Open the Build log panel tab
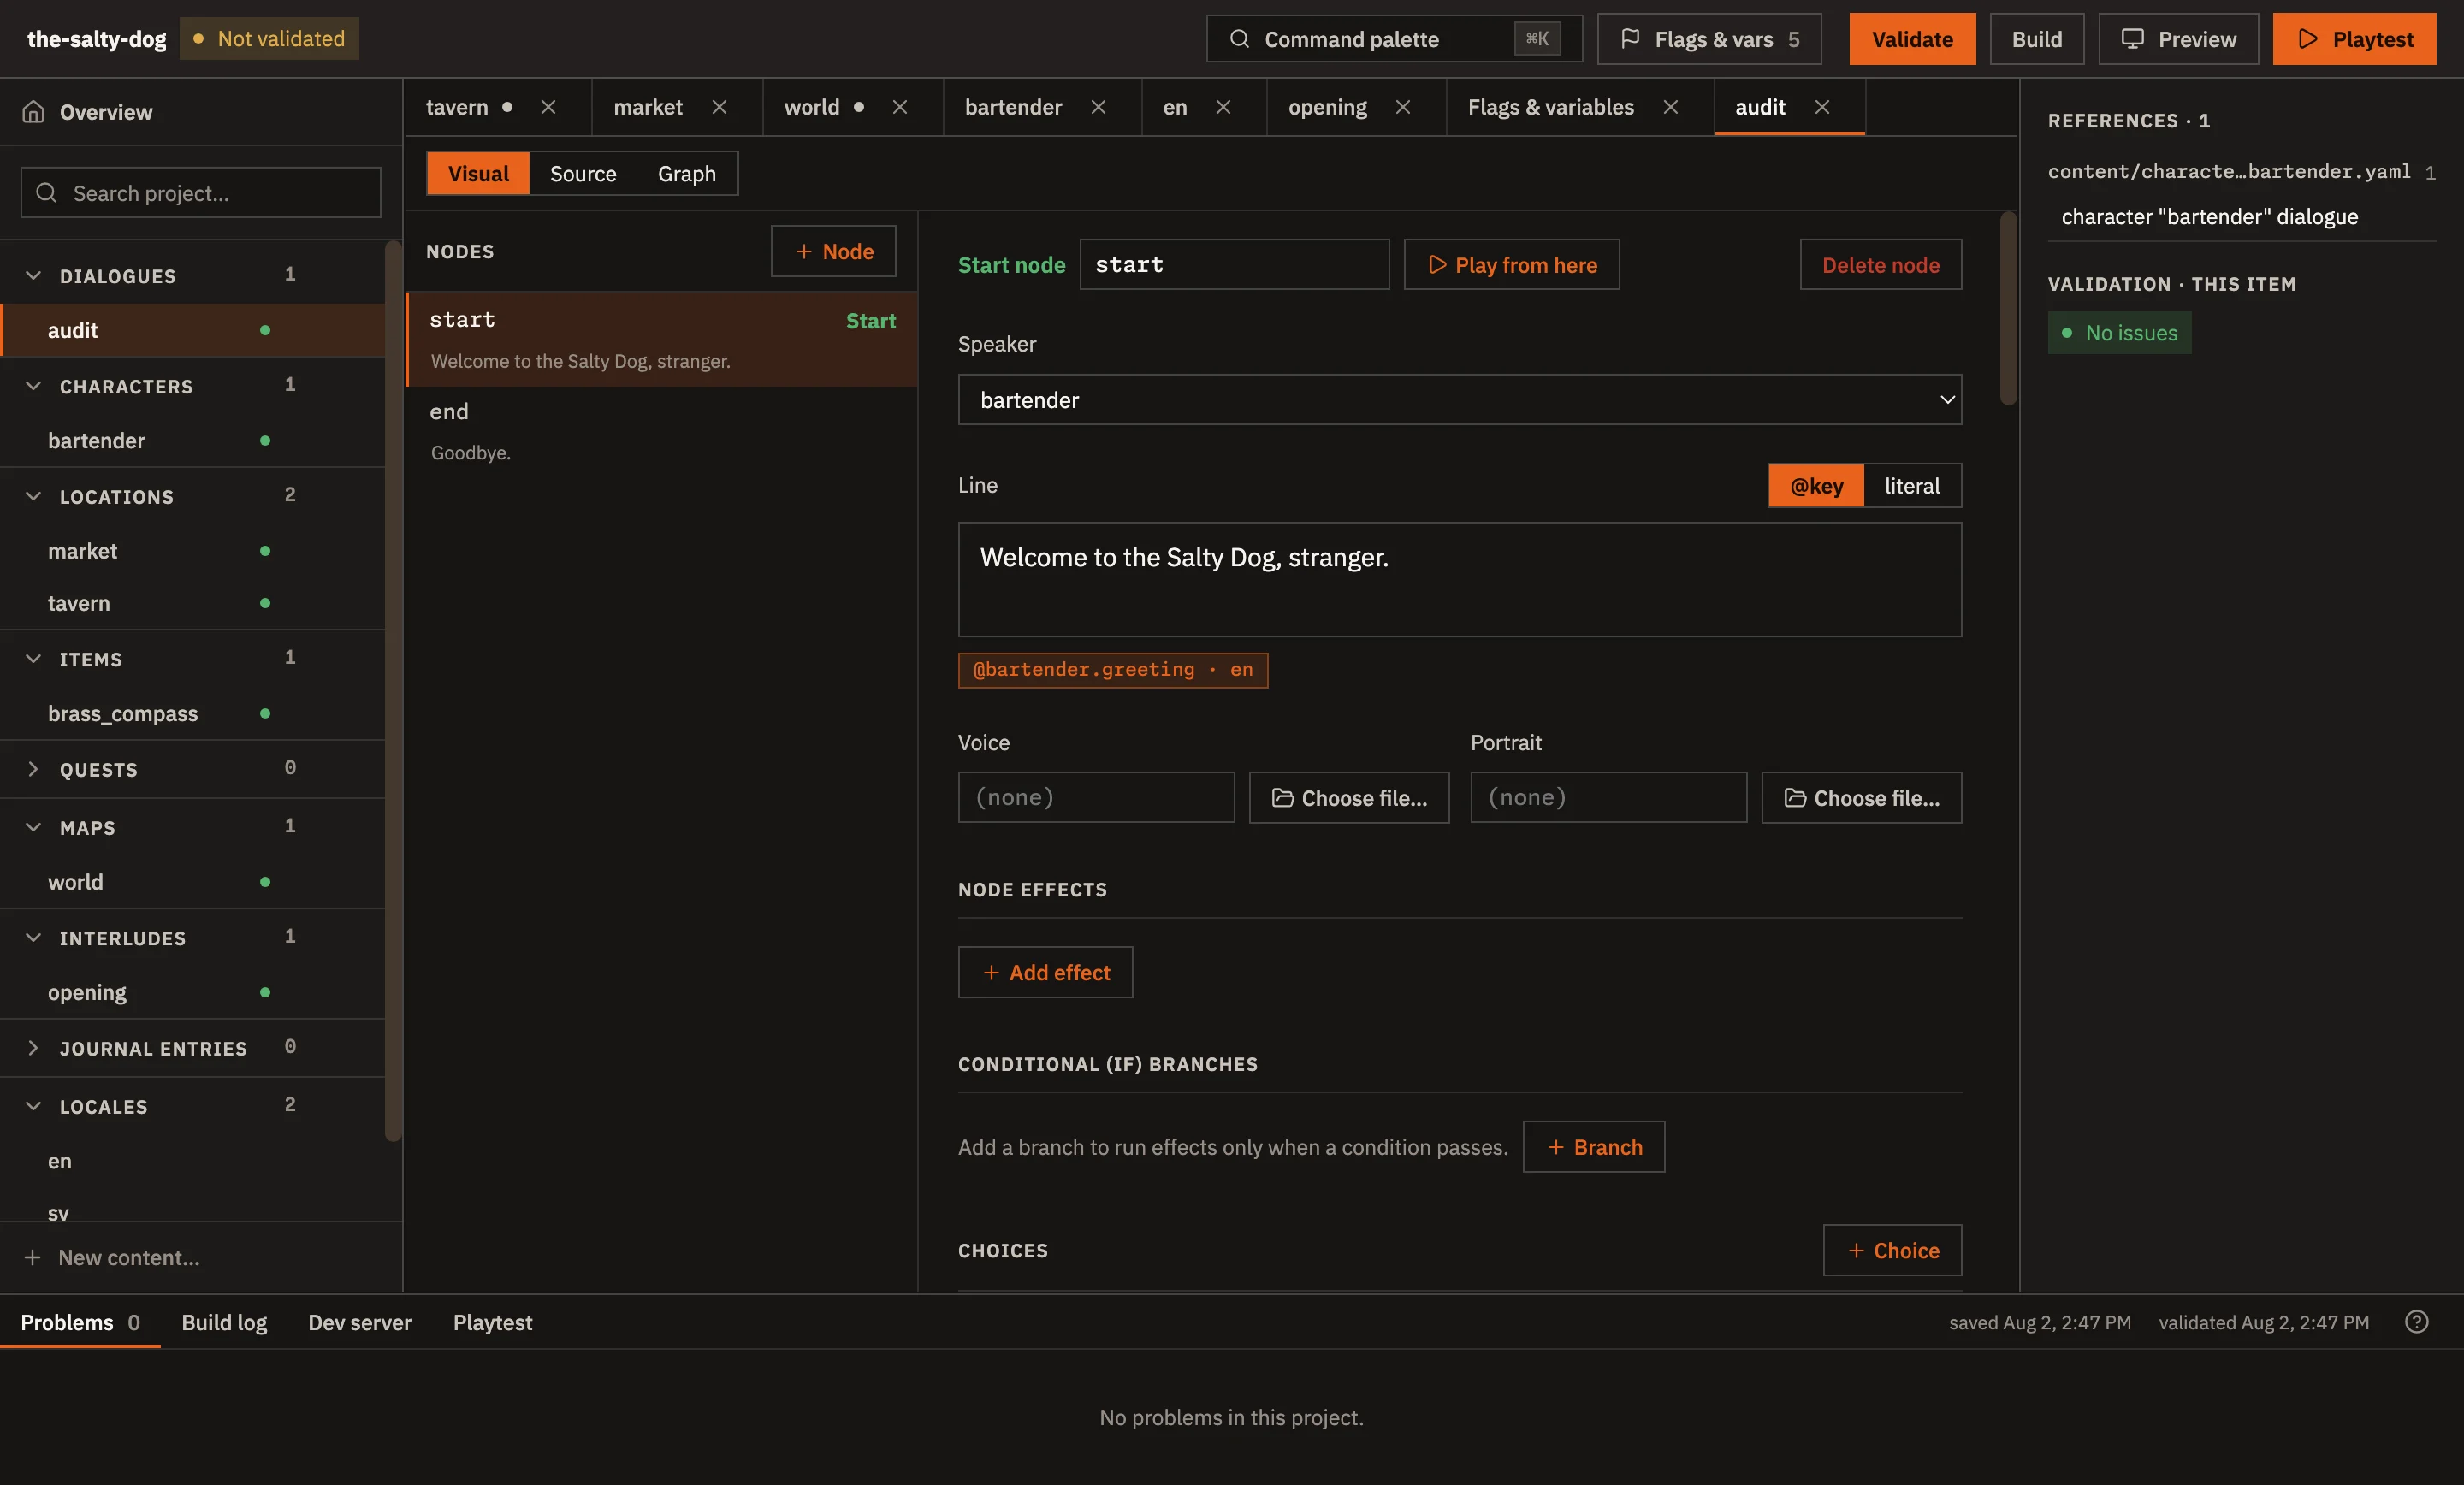This screenshot has width=2464, height=1485. pyautogui.click(x=224, y=1322)
